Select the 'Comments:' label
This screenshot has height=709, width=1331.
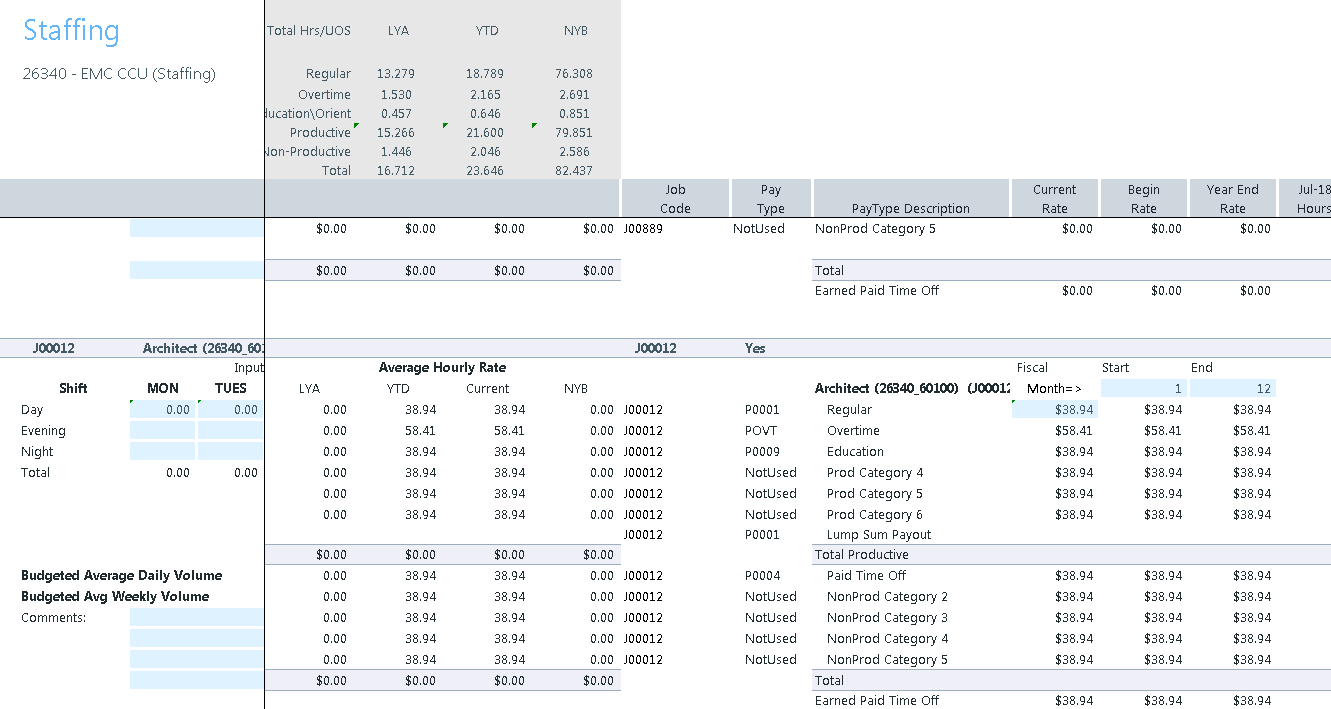[x=53, y=618]
